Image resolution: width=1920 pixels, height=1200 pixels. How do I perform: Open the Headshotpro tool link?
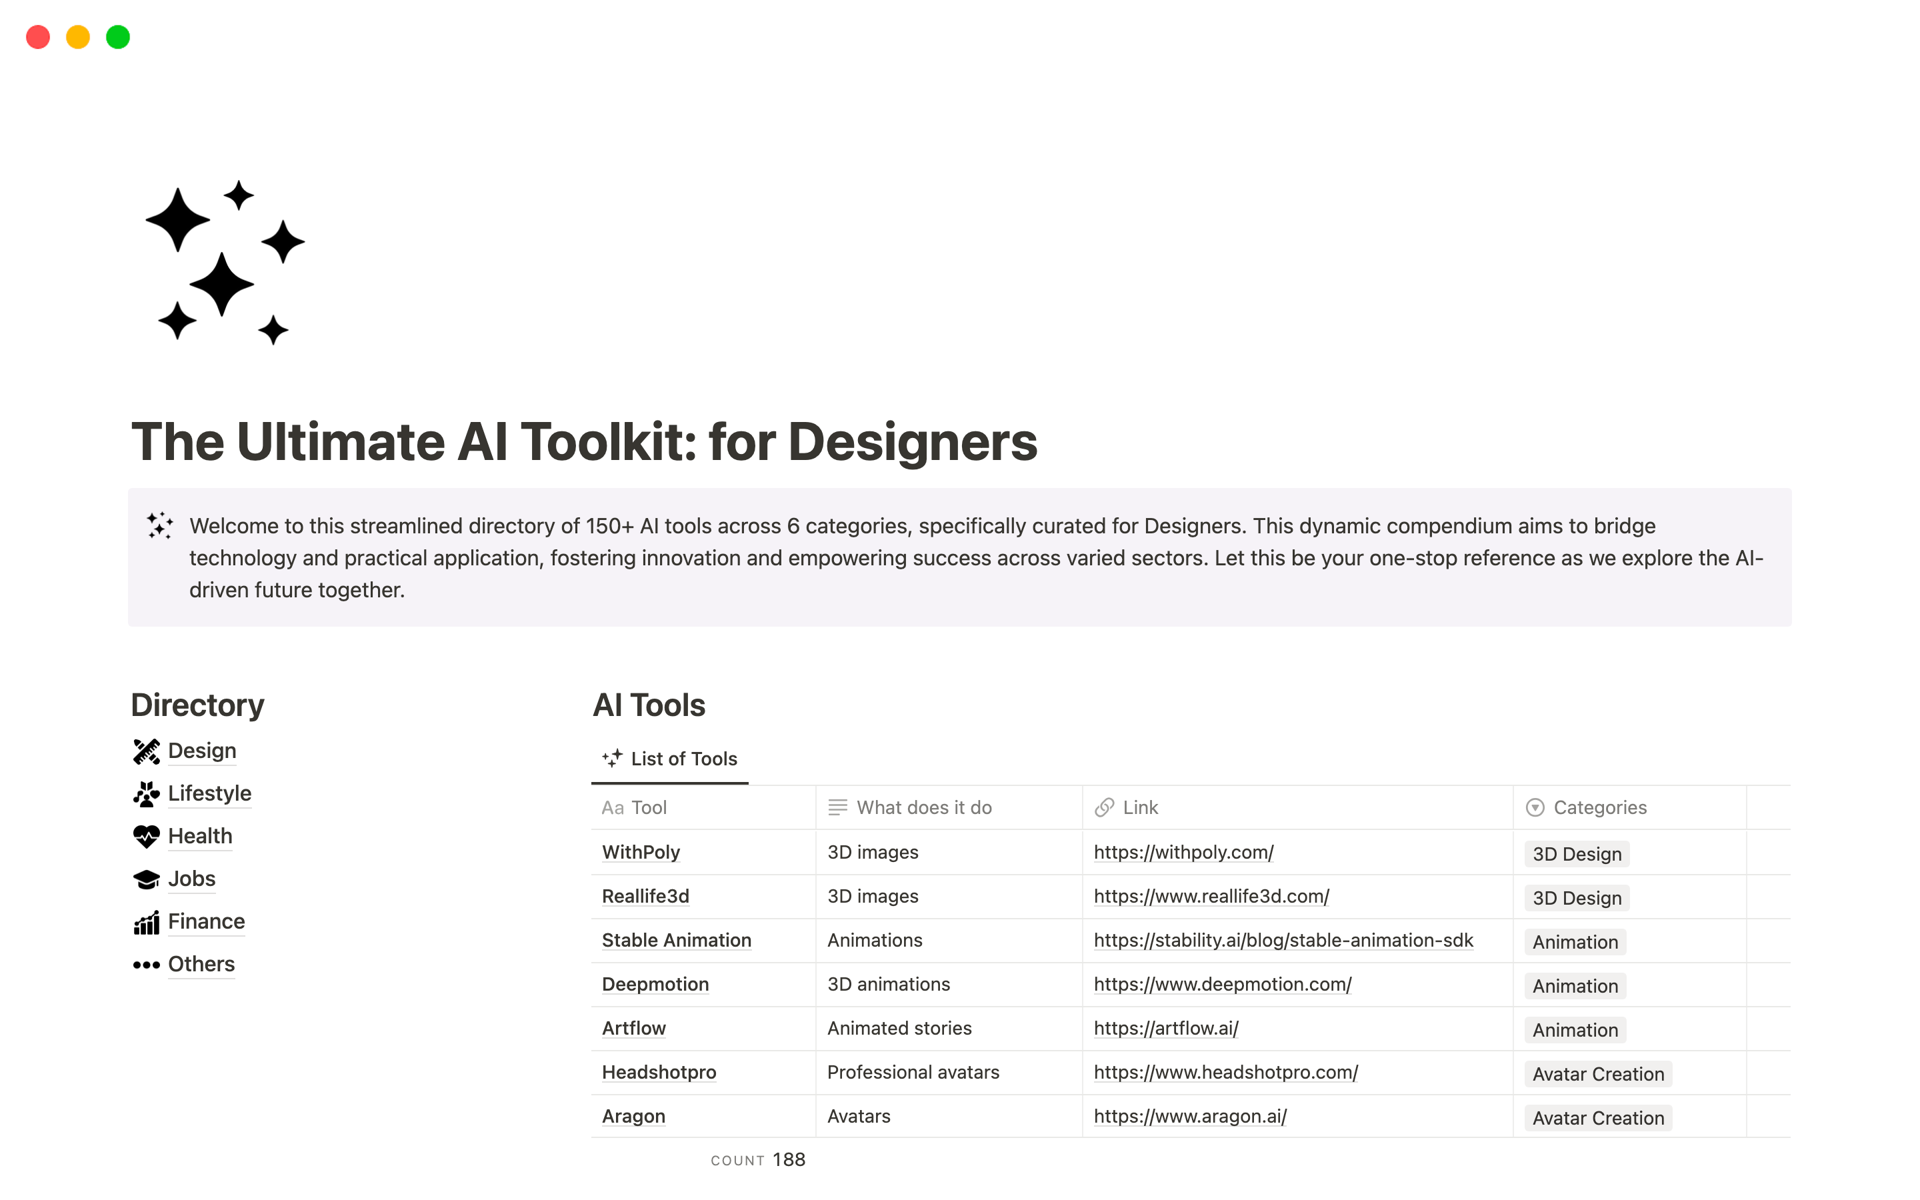[1225, 1073]
